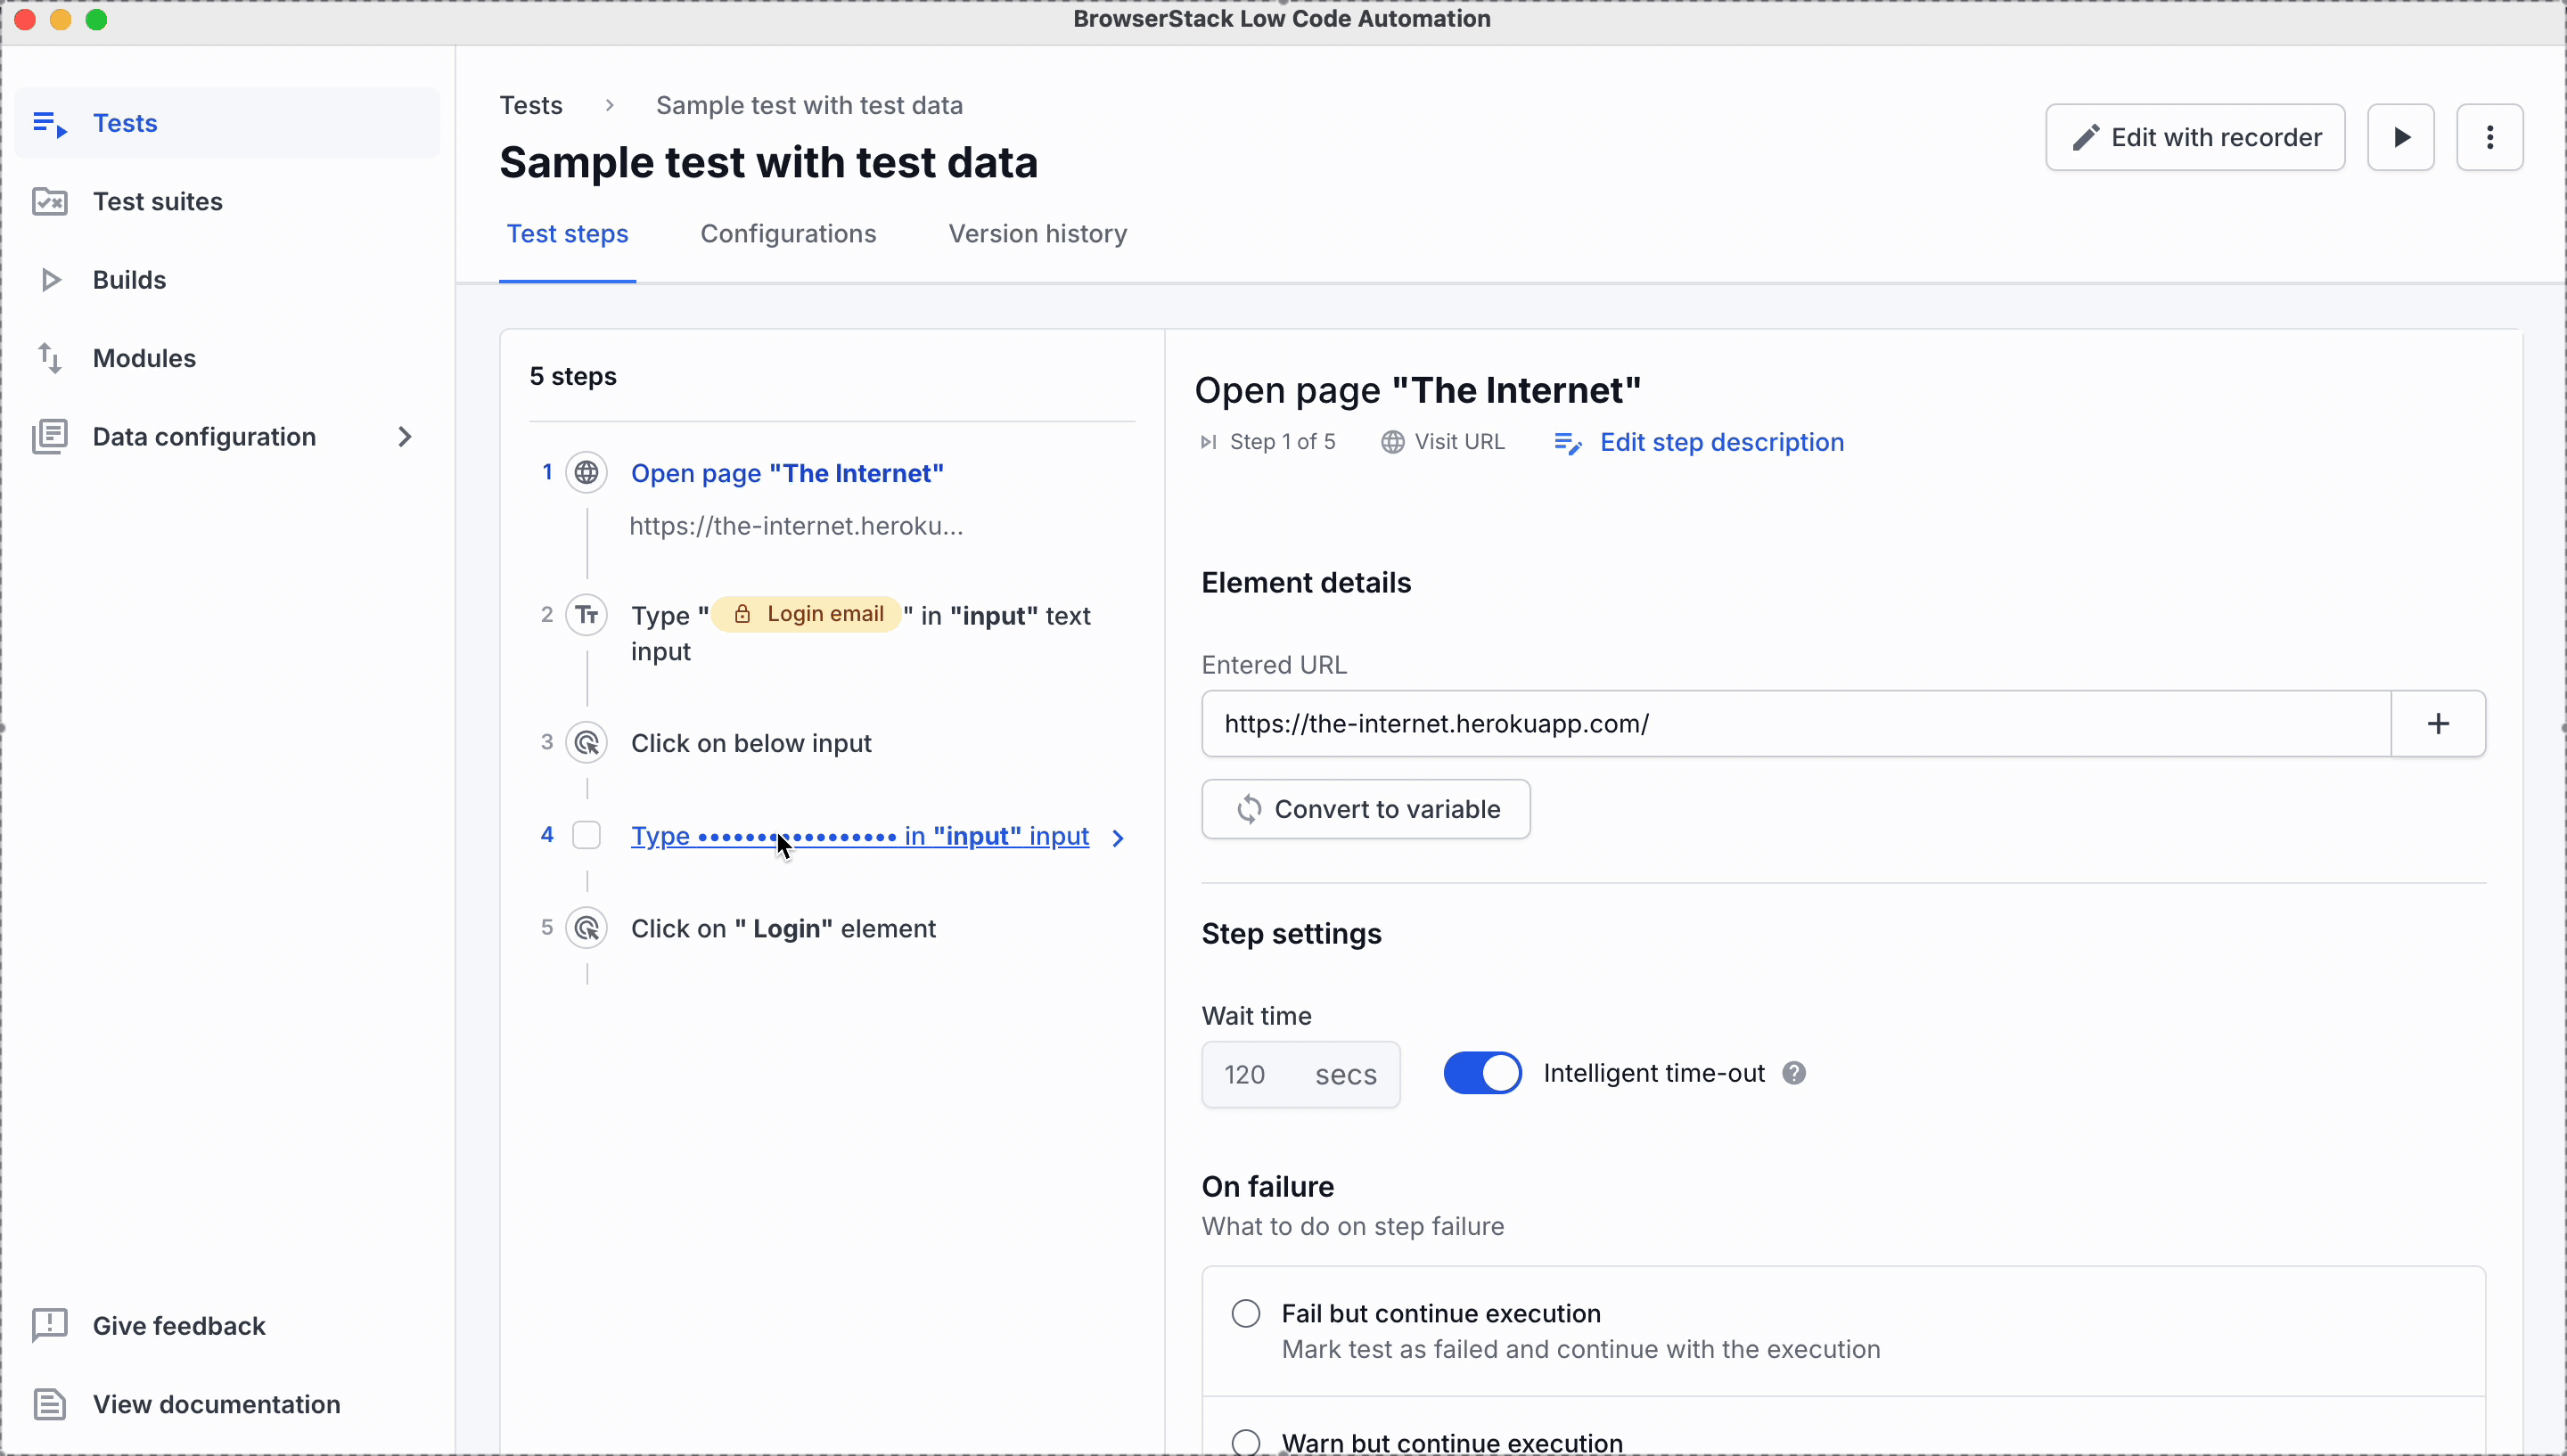Viewport: 2567px width, 1456px height.
Task: Toggle the Intelligent time-out switch
Action: pyautogui.click(x=1483, y=1072)
